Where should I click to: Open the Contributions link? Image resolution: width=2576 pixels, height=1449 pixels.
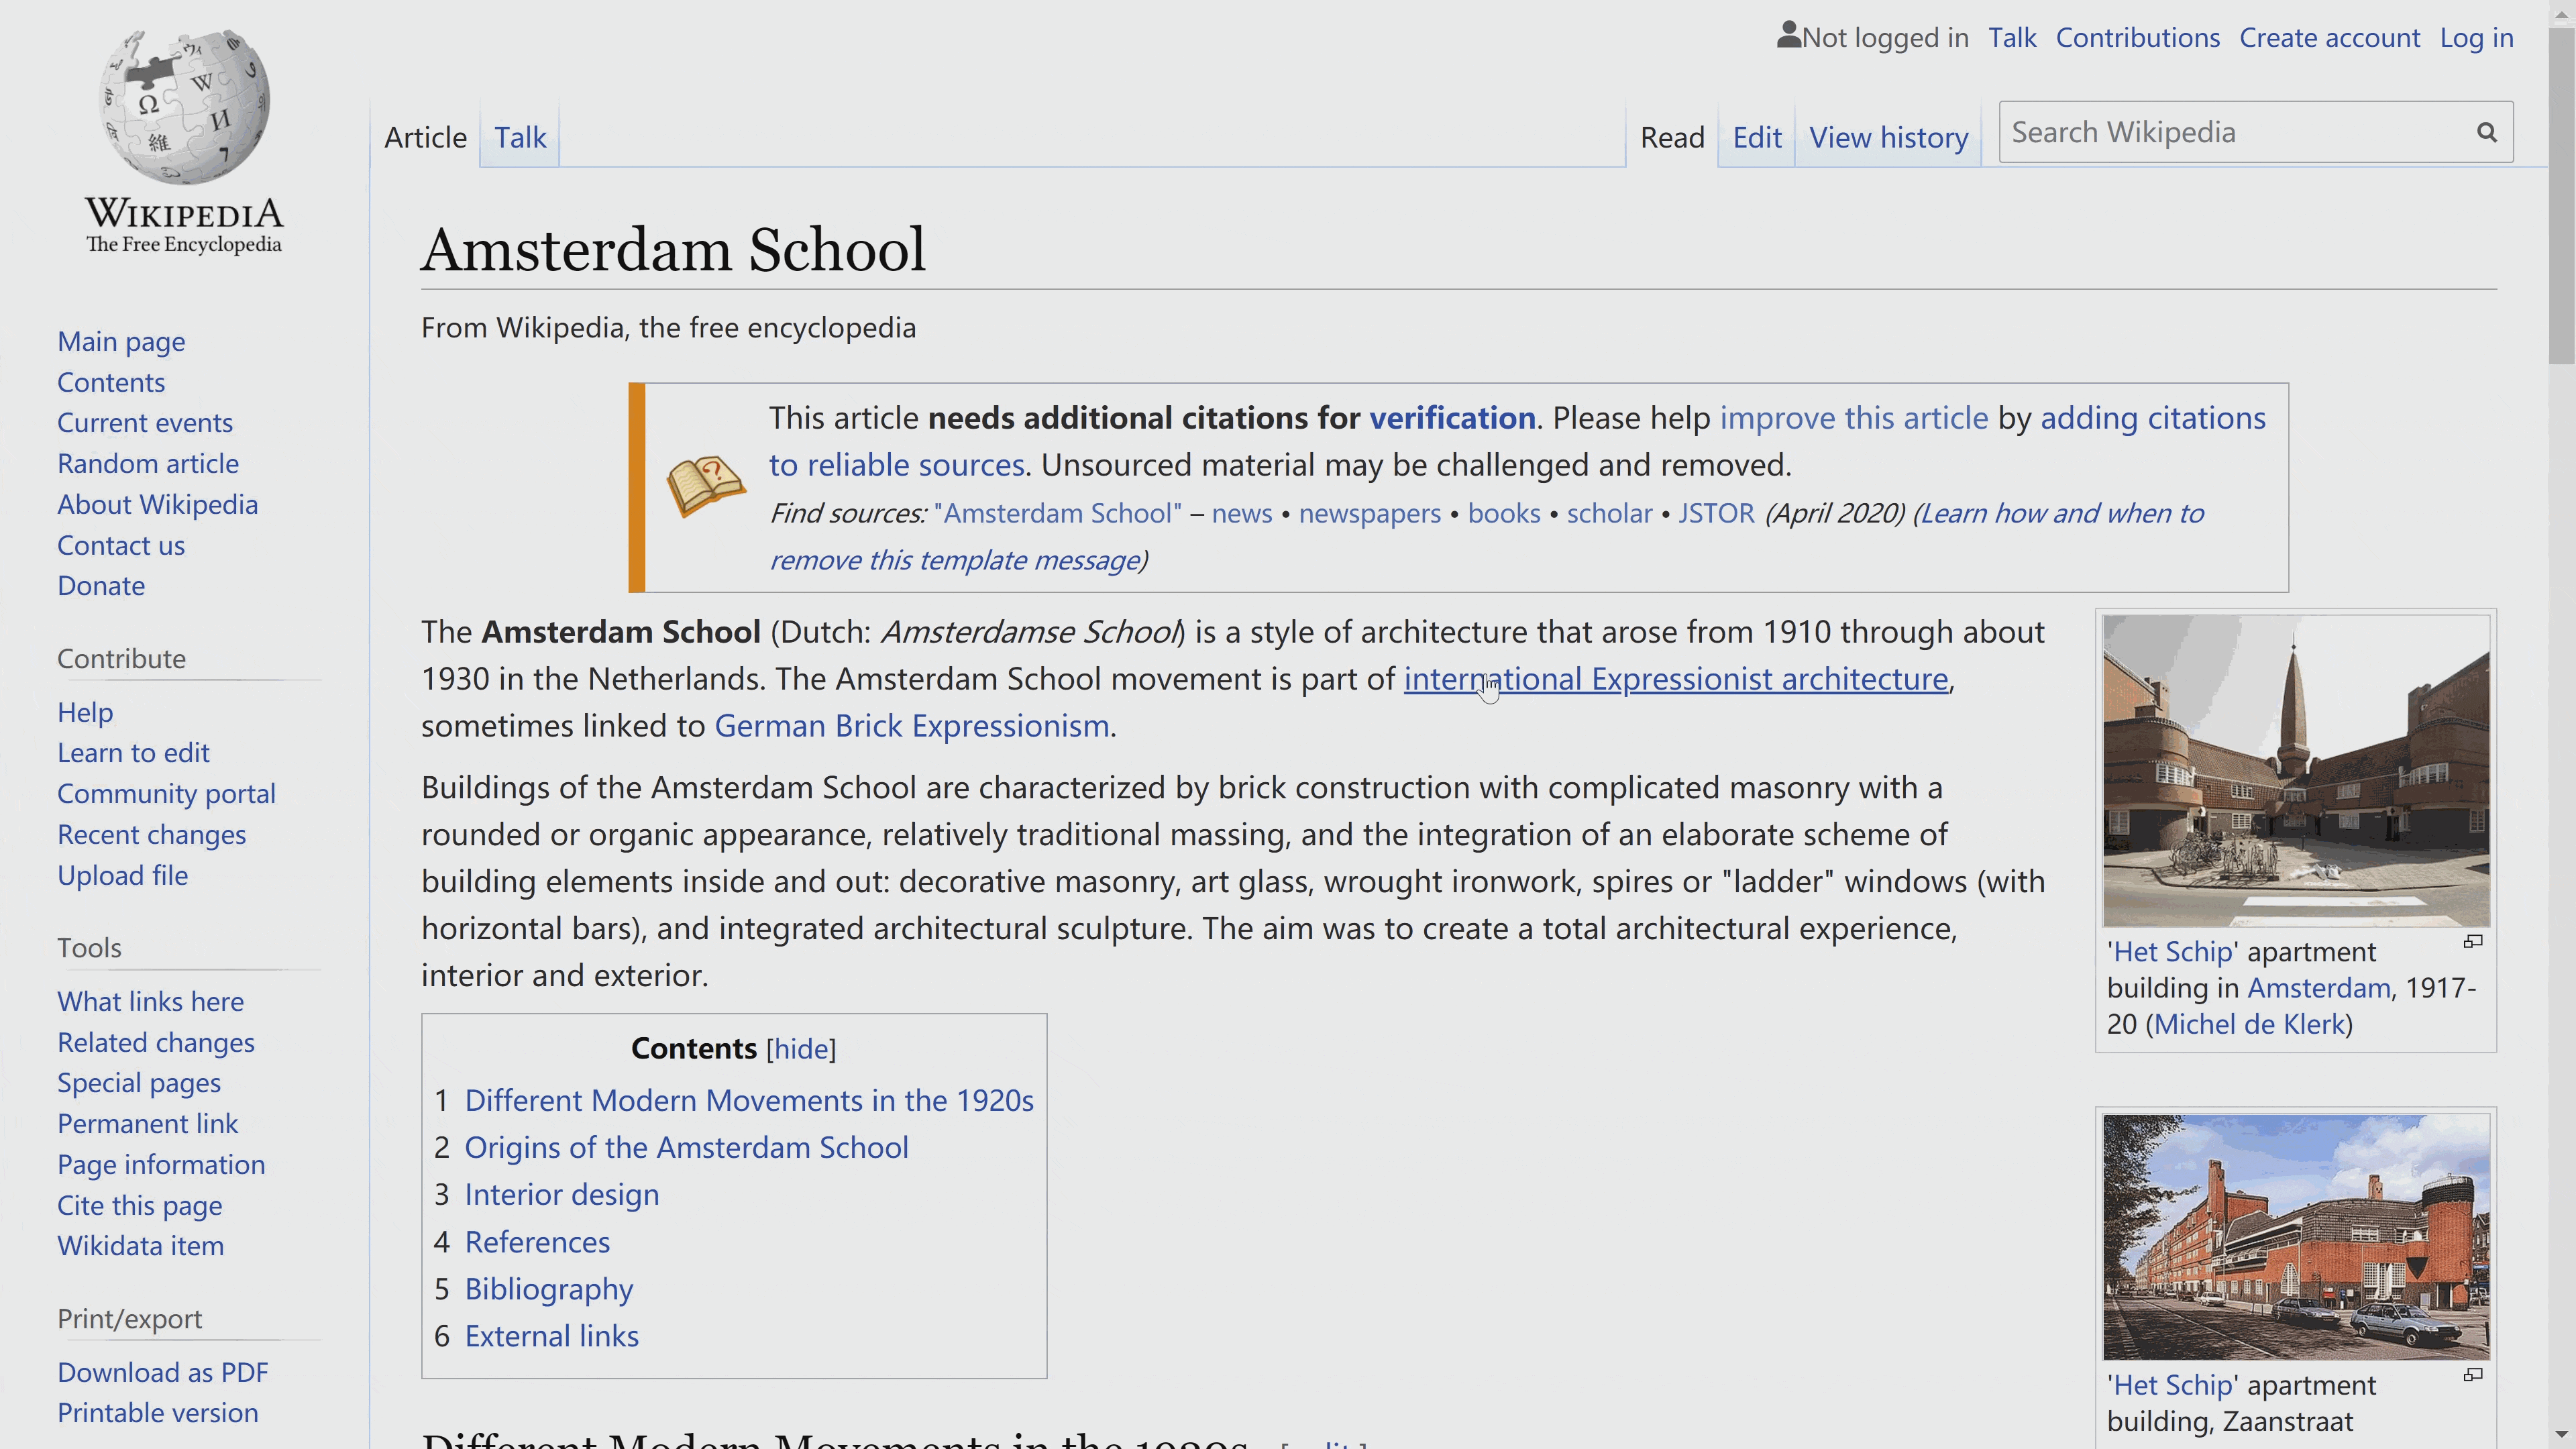(2137, 38)
